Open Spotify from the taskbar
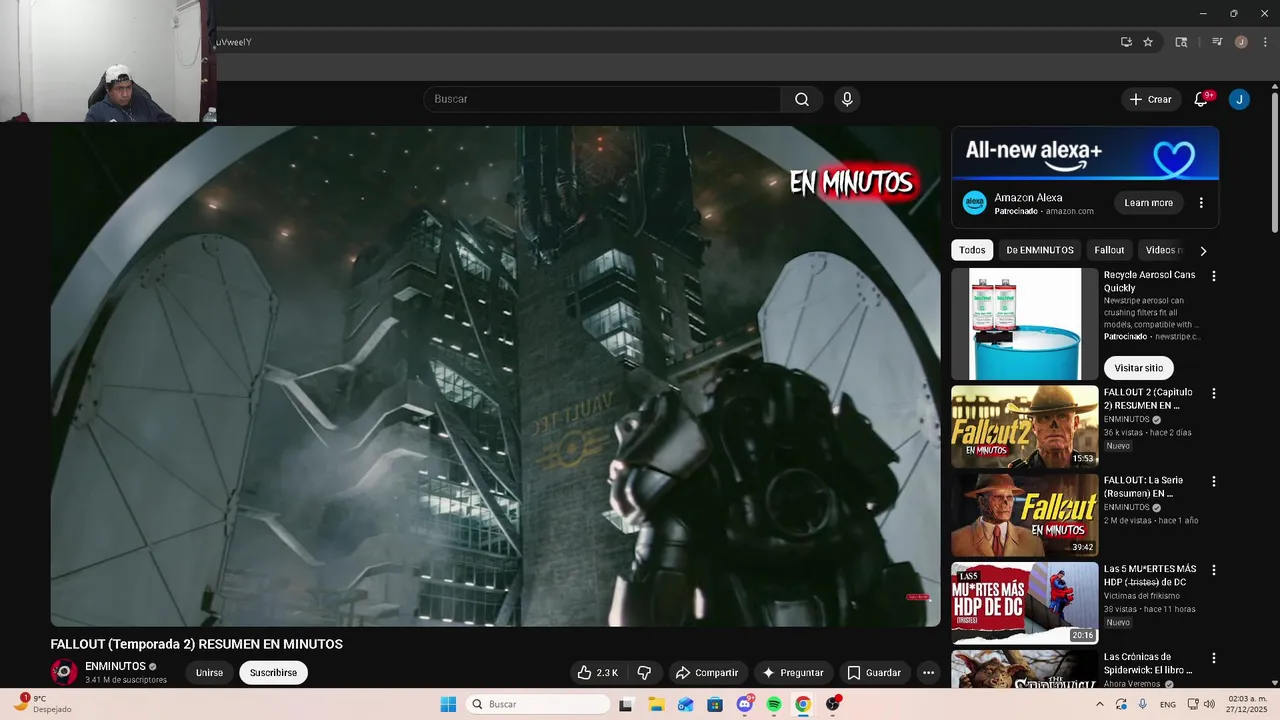Screen dimensions: 1280x720 point(774,704)
